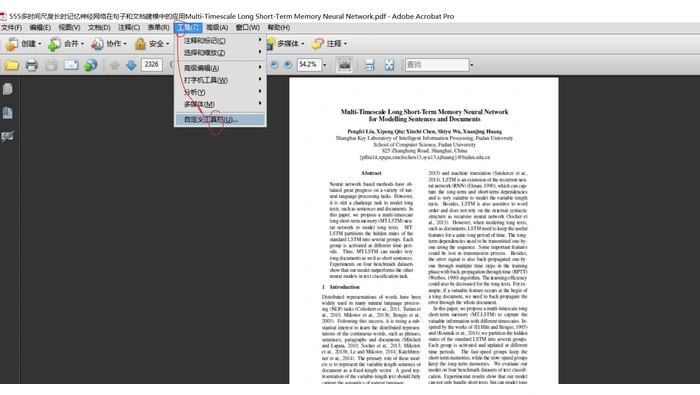
Task: Close the open 工具(T) menu
Action: pyautogui.click(x=188, y=28)
